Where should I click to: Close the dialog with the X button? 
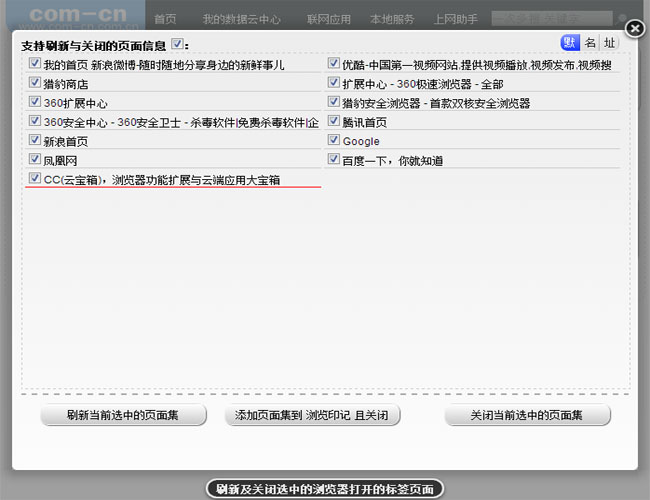coord(634,29)
